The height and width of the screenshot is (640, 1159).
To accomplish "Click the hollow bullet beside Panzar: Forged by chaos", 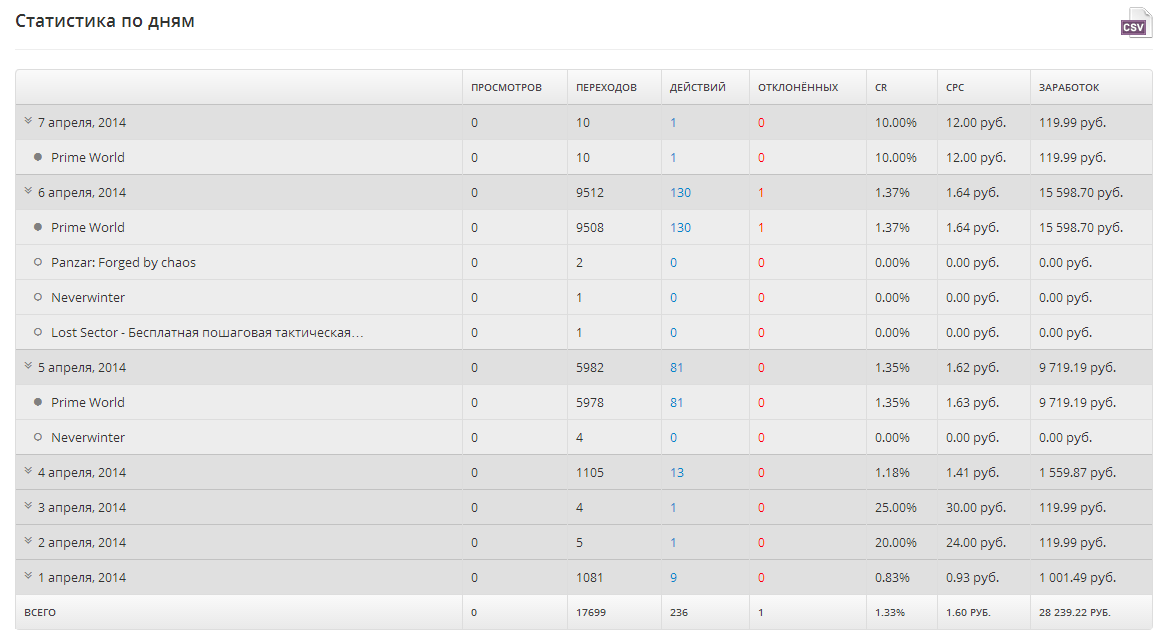I will coord(38,262).
